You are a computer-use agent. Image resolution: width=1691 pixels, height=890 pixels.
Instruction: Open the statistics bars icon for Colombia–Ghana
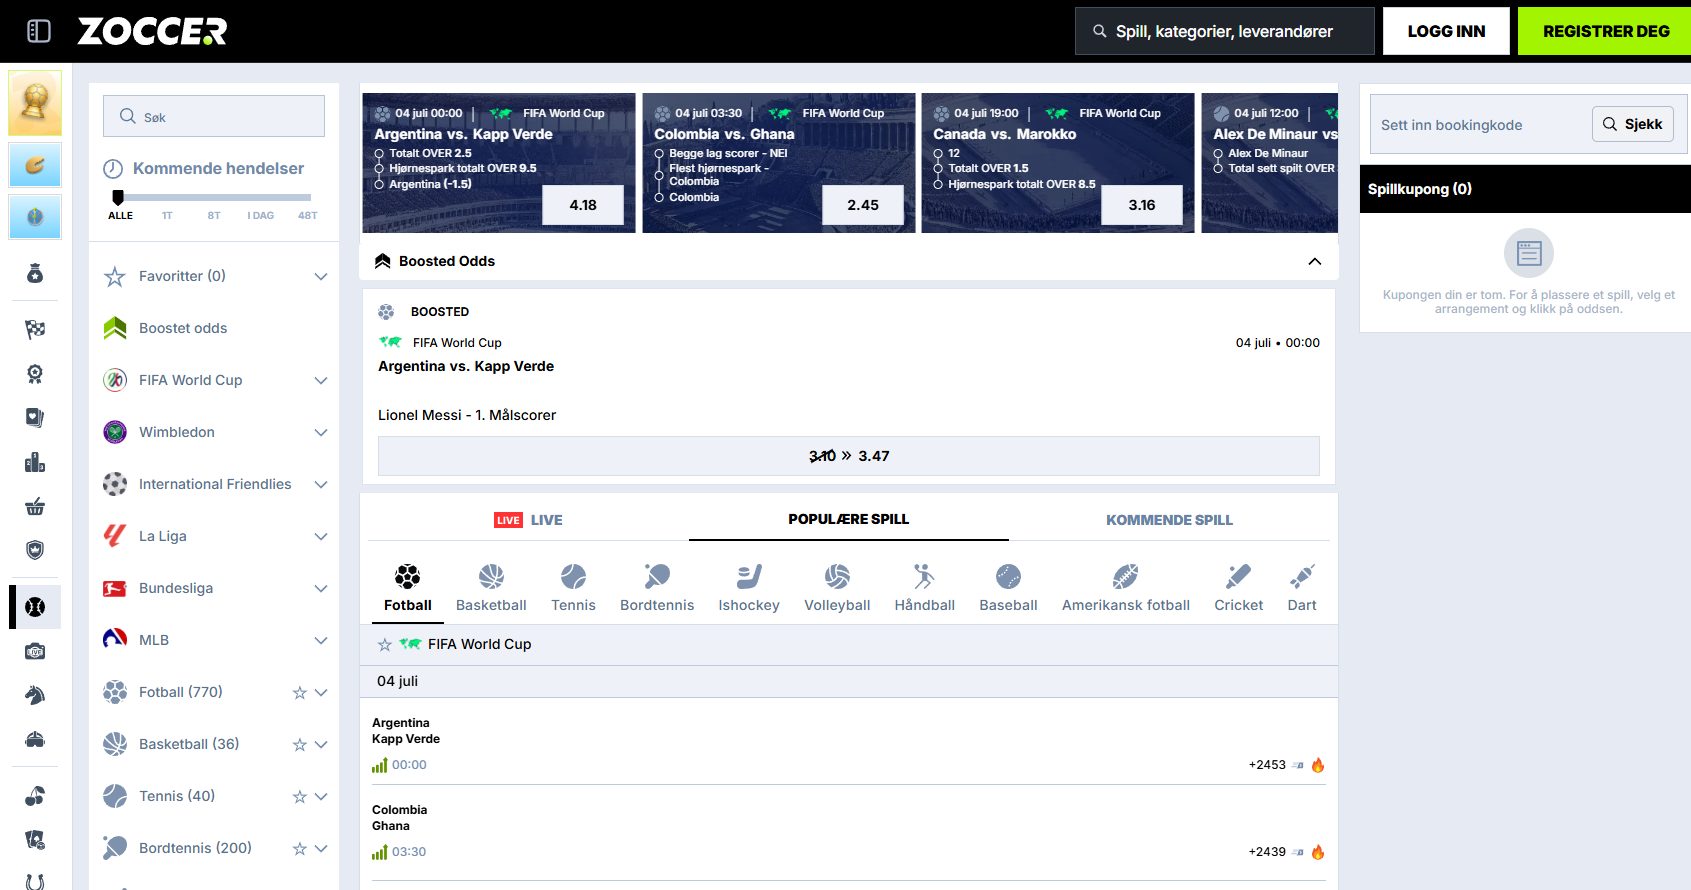click(379, 852)
